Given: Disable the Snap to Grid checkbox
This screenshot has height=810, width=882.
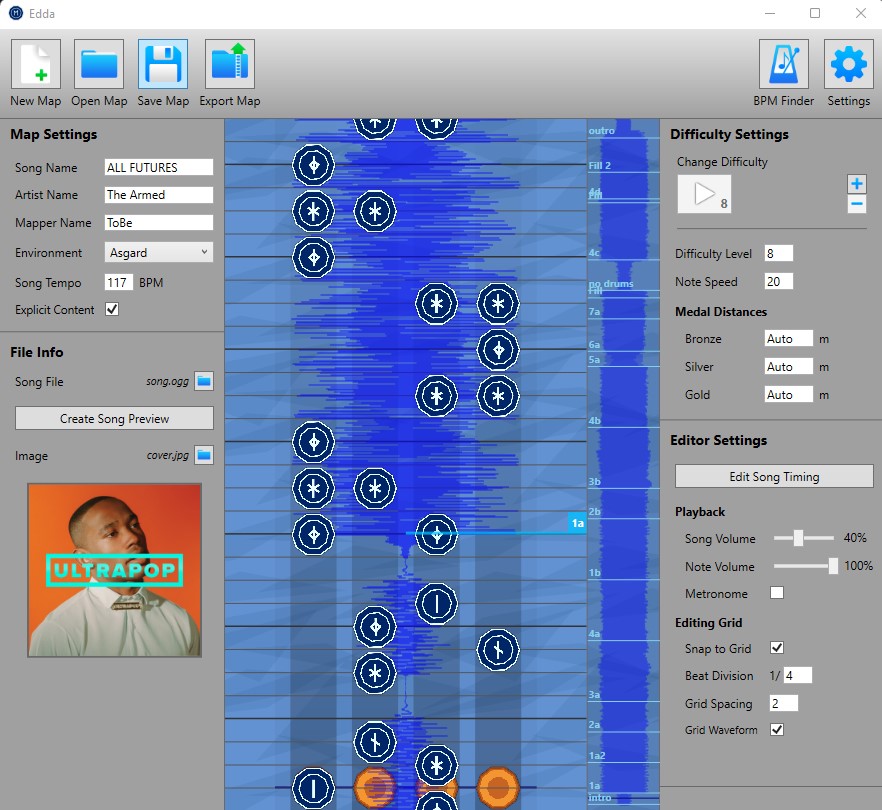Looking at the screenshot, I should pos(777,648).
